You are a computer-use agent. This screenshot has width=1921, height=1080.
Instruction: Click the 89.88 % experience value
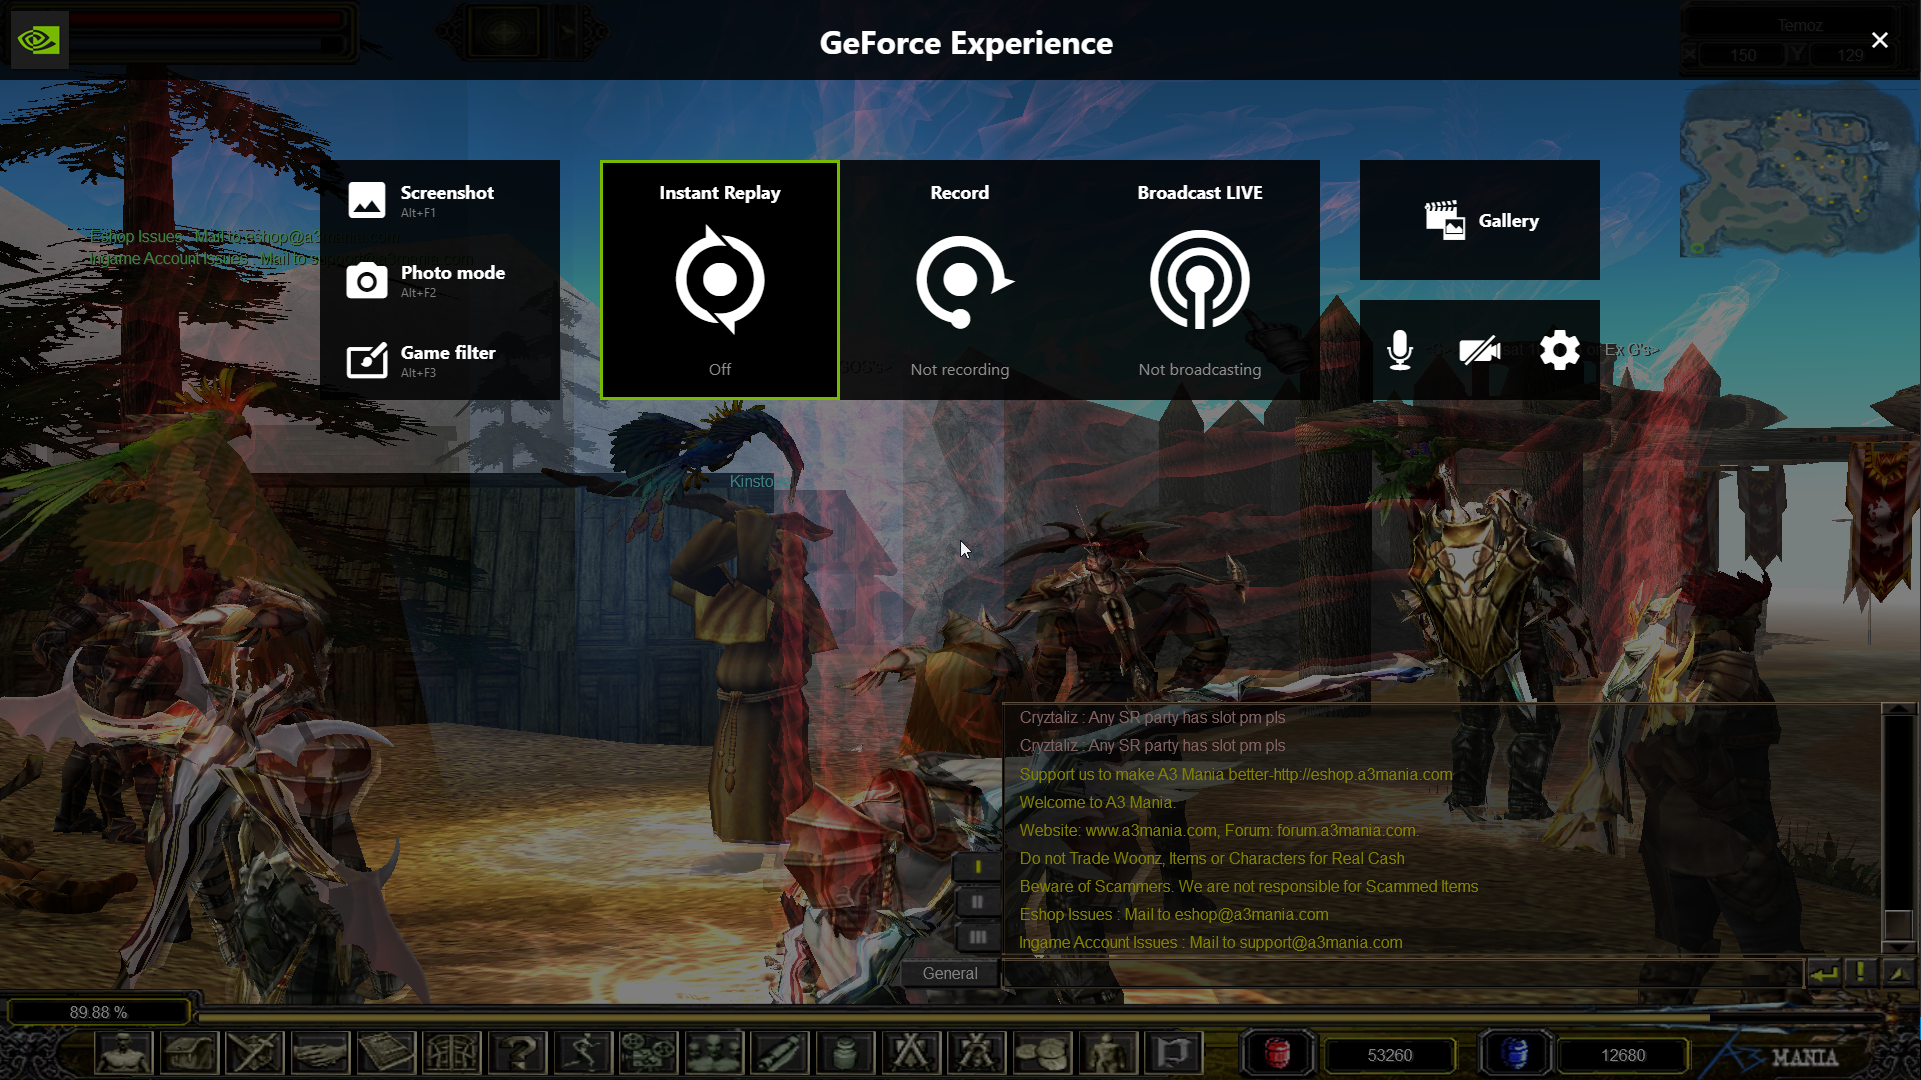pyautogui.click(x=99, y=1012)
